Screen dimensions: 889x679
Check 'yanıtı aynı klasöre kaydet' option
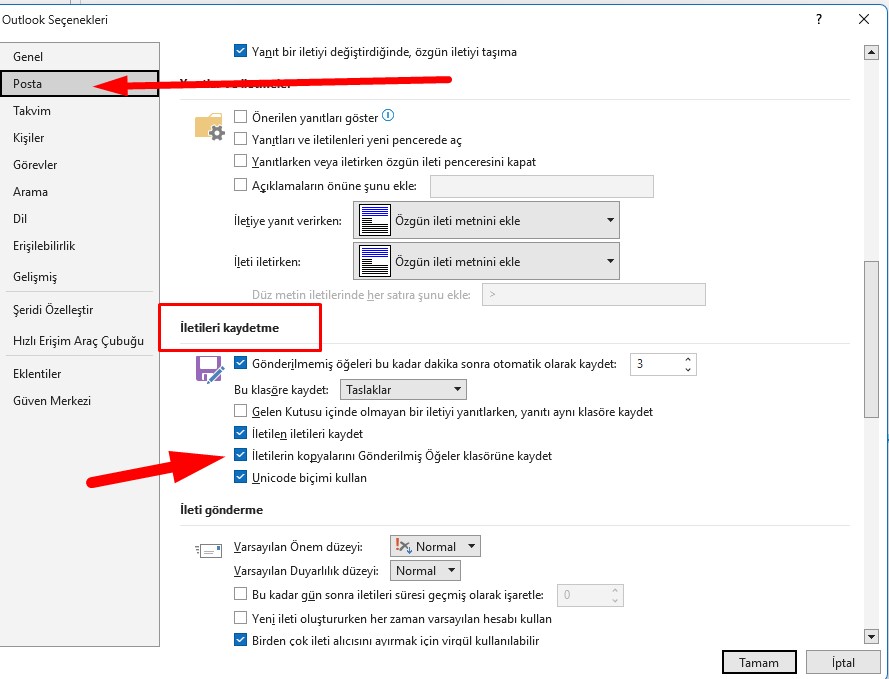pos(240,411)
